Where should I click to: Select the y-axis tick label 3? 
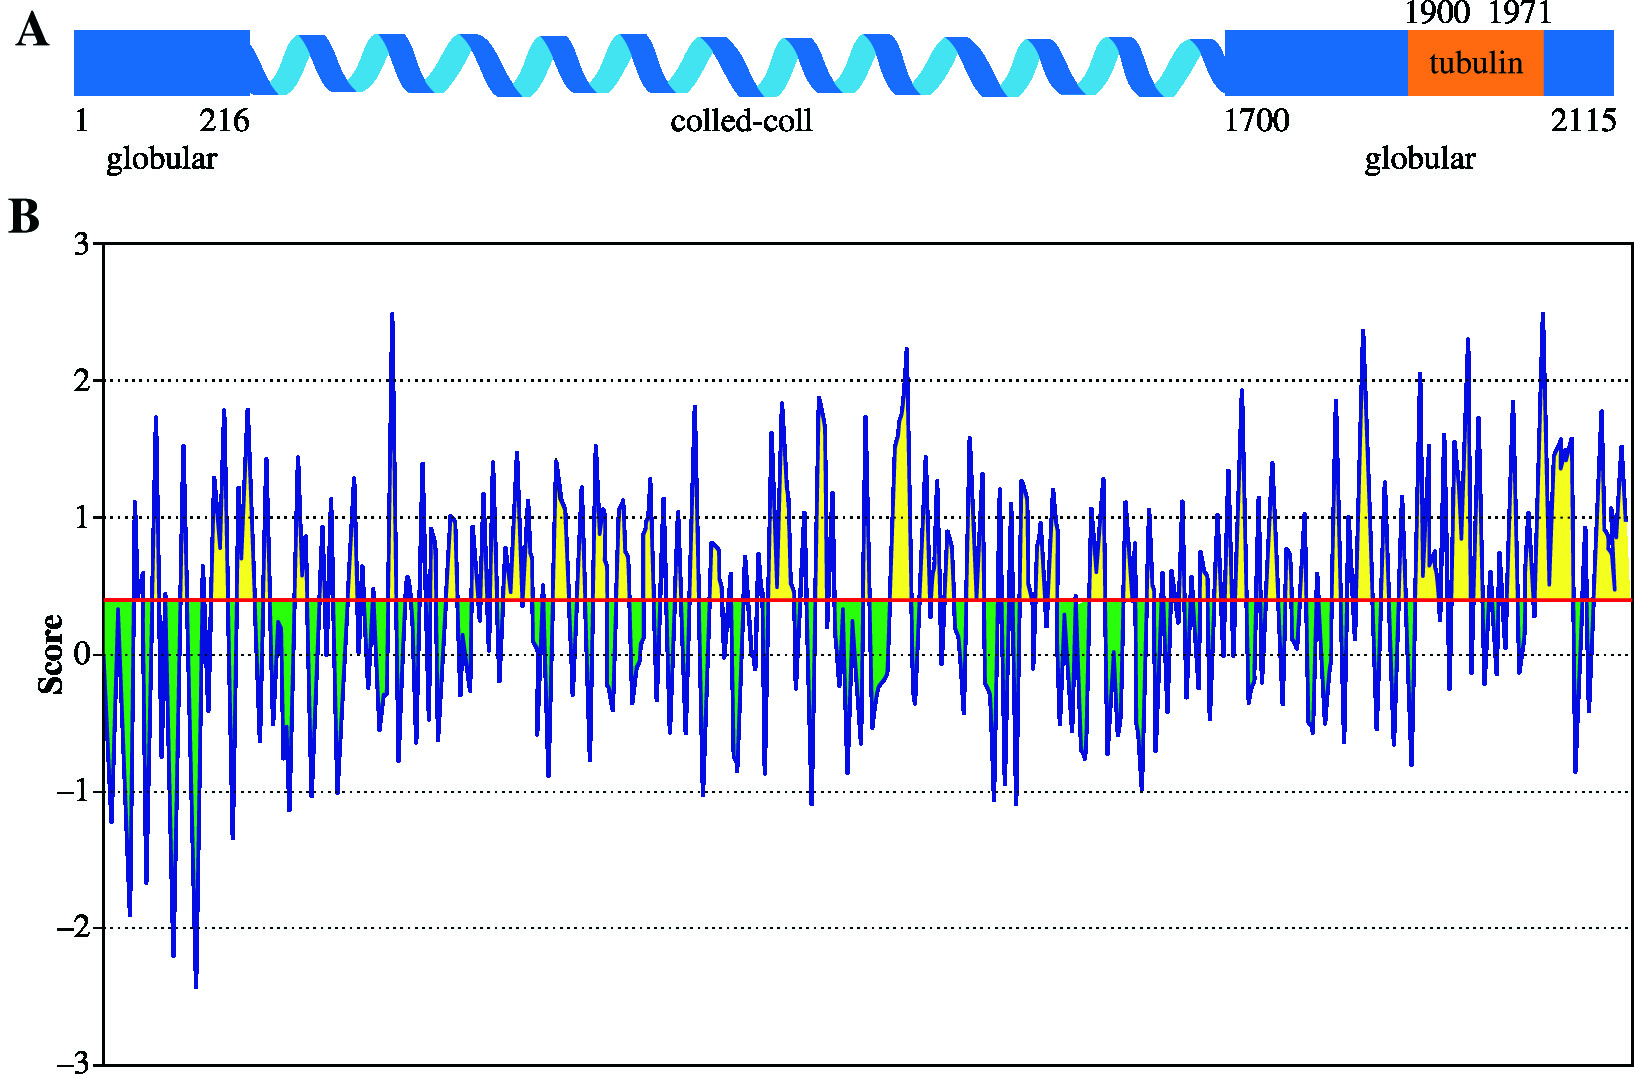click(x=82, y=244)
